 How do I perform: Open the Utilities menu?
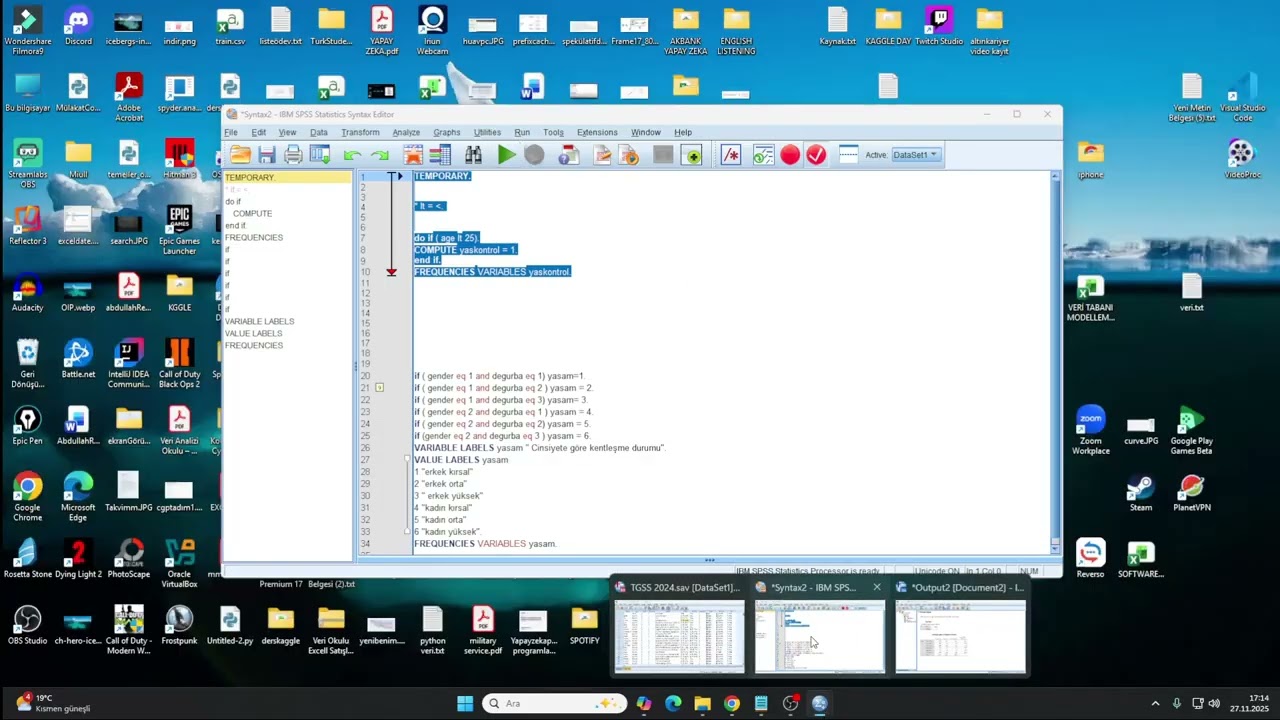487,132
